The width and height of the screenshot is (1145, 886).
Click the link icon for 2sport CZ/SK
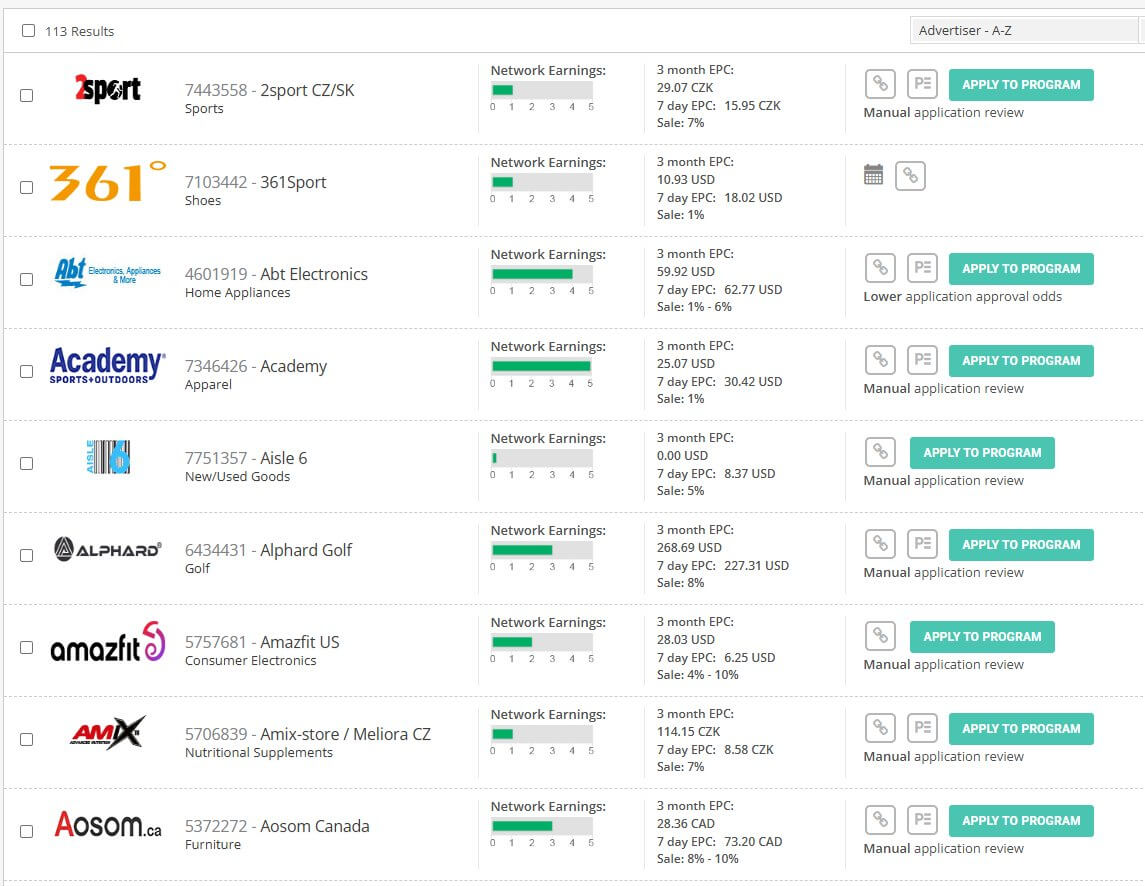point(880,84)
